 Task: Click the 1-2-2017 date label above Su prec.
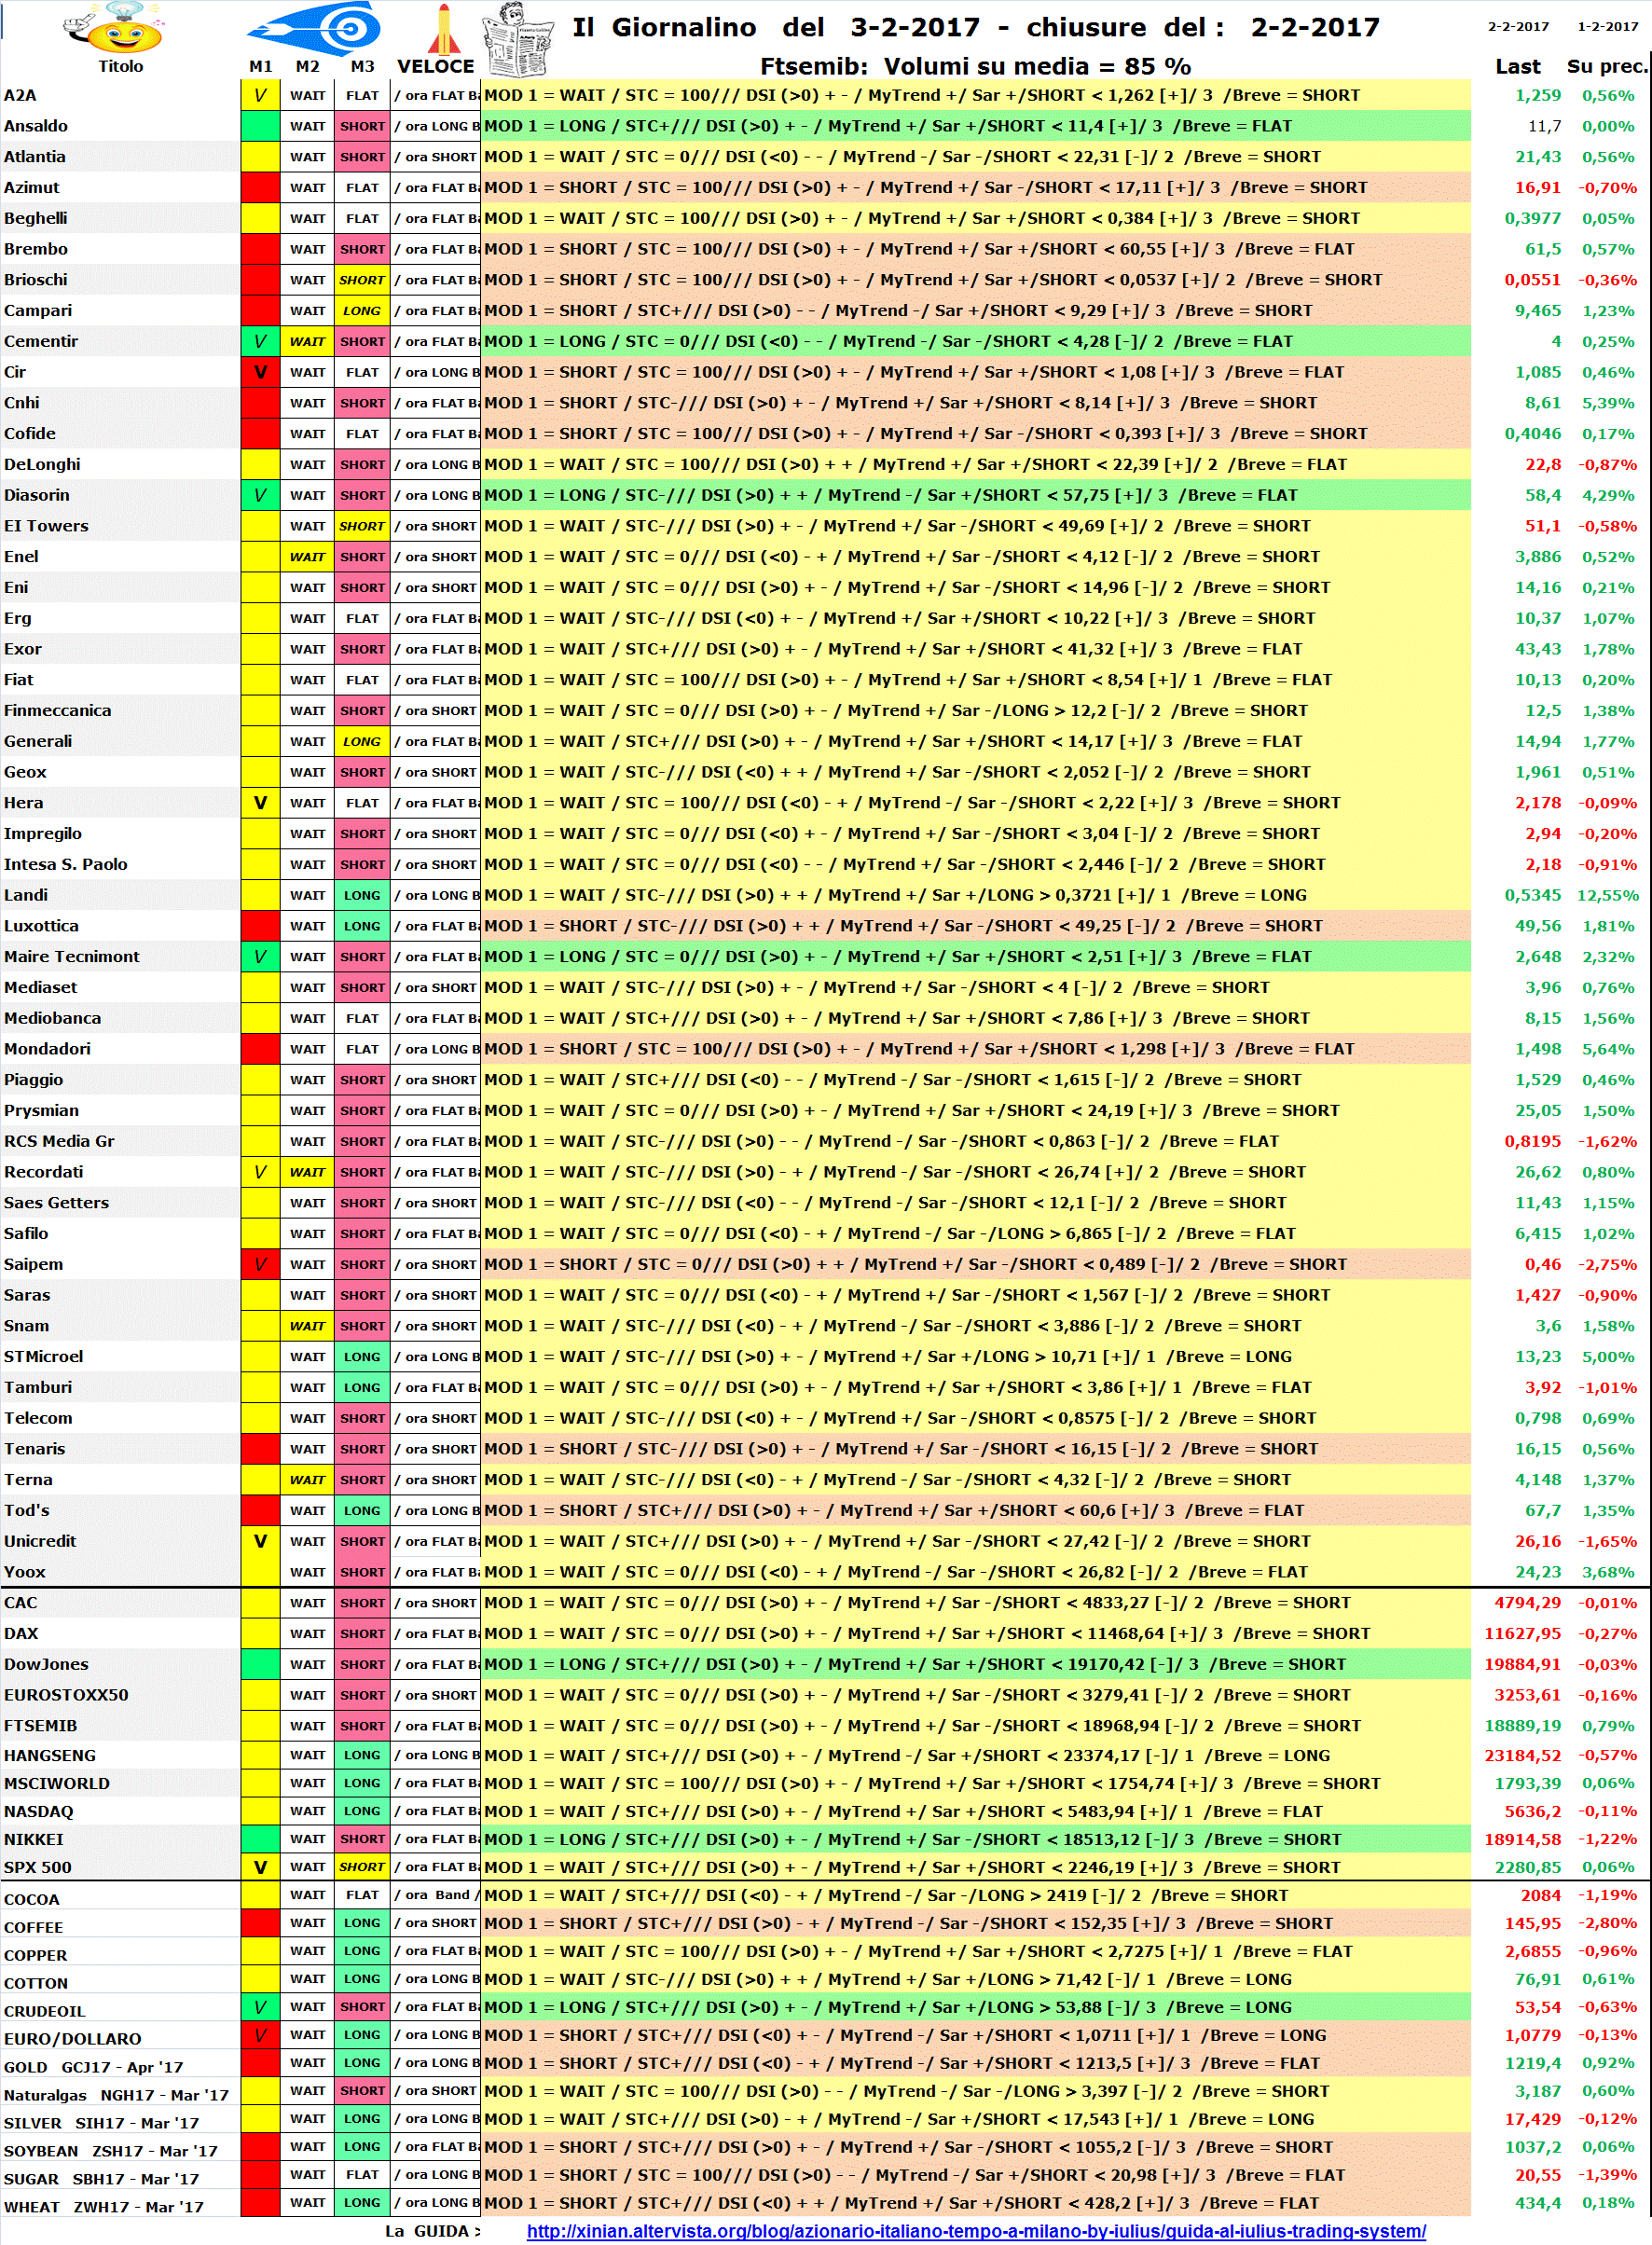click(1607, 26)
